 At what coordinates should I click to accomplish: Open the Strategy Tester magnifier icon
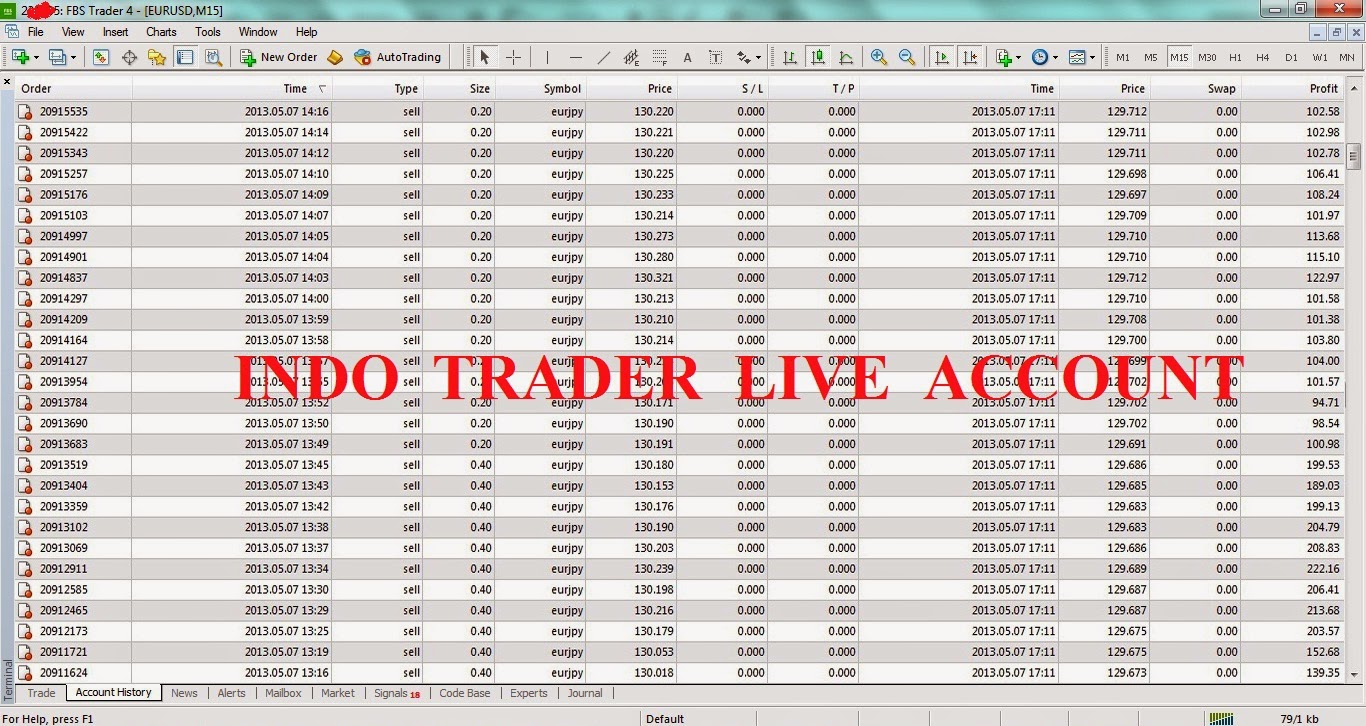point(213,57)
